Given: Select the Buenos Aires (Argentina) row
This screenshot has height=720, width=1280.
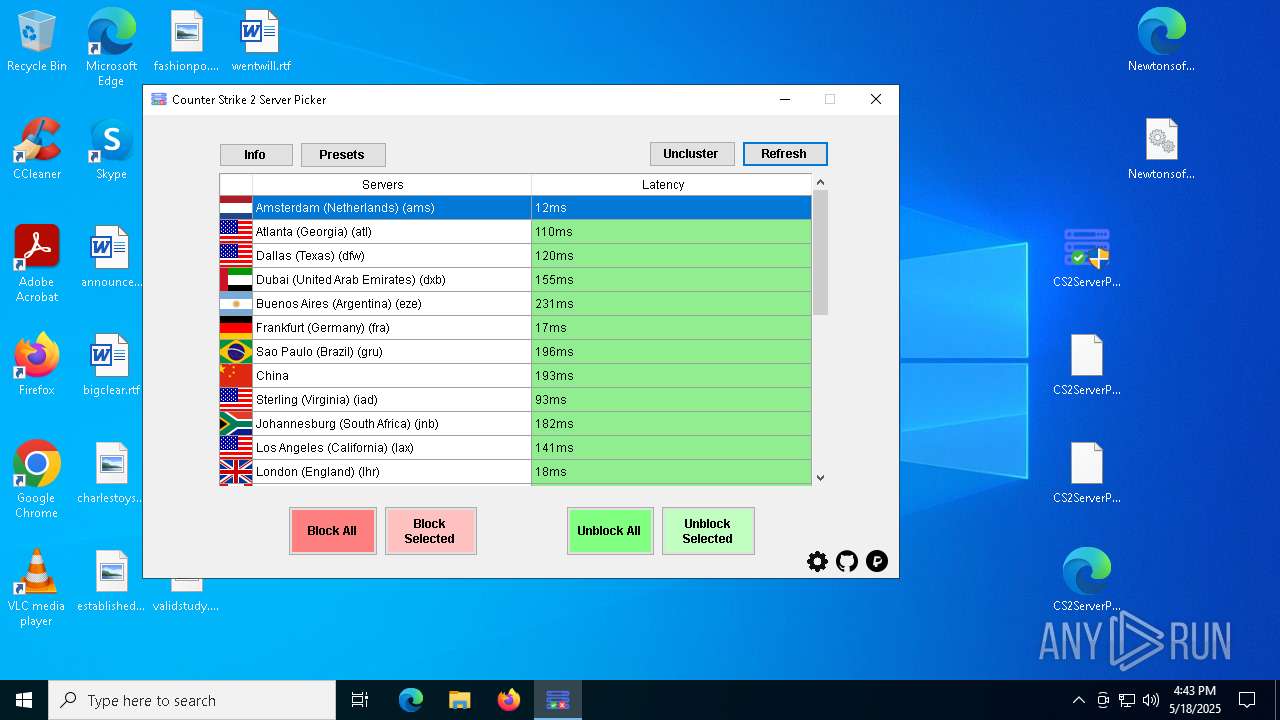Looking at the screenshot, I should [x=516, y=304].
